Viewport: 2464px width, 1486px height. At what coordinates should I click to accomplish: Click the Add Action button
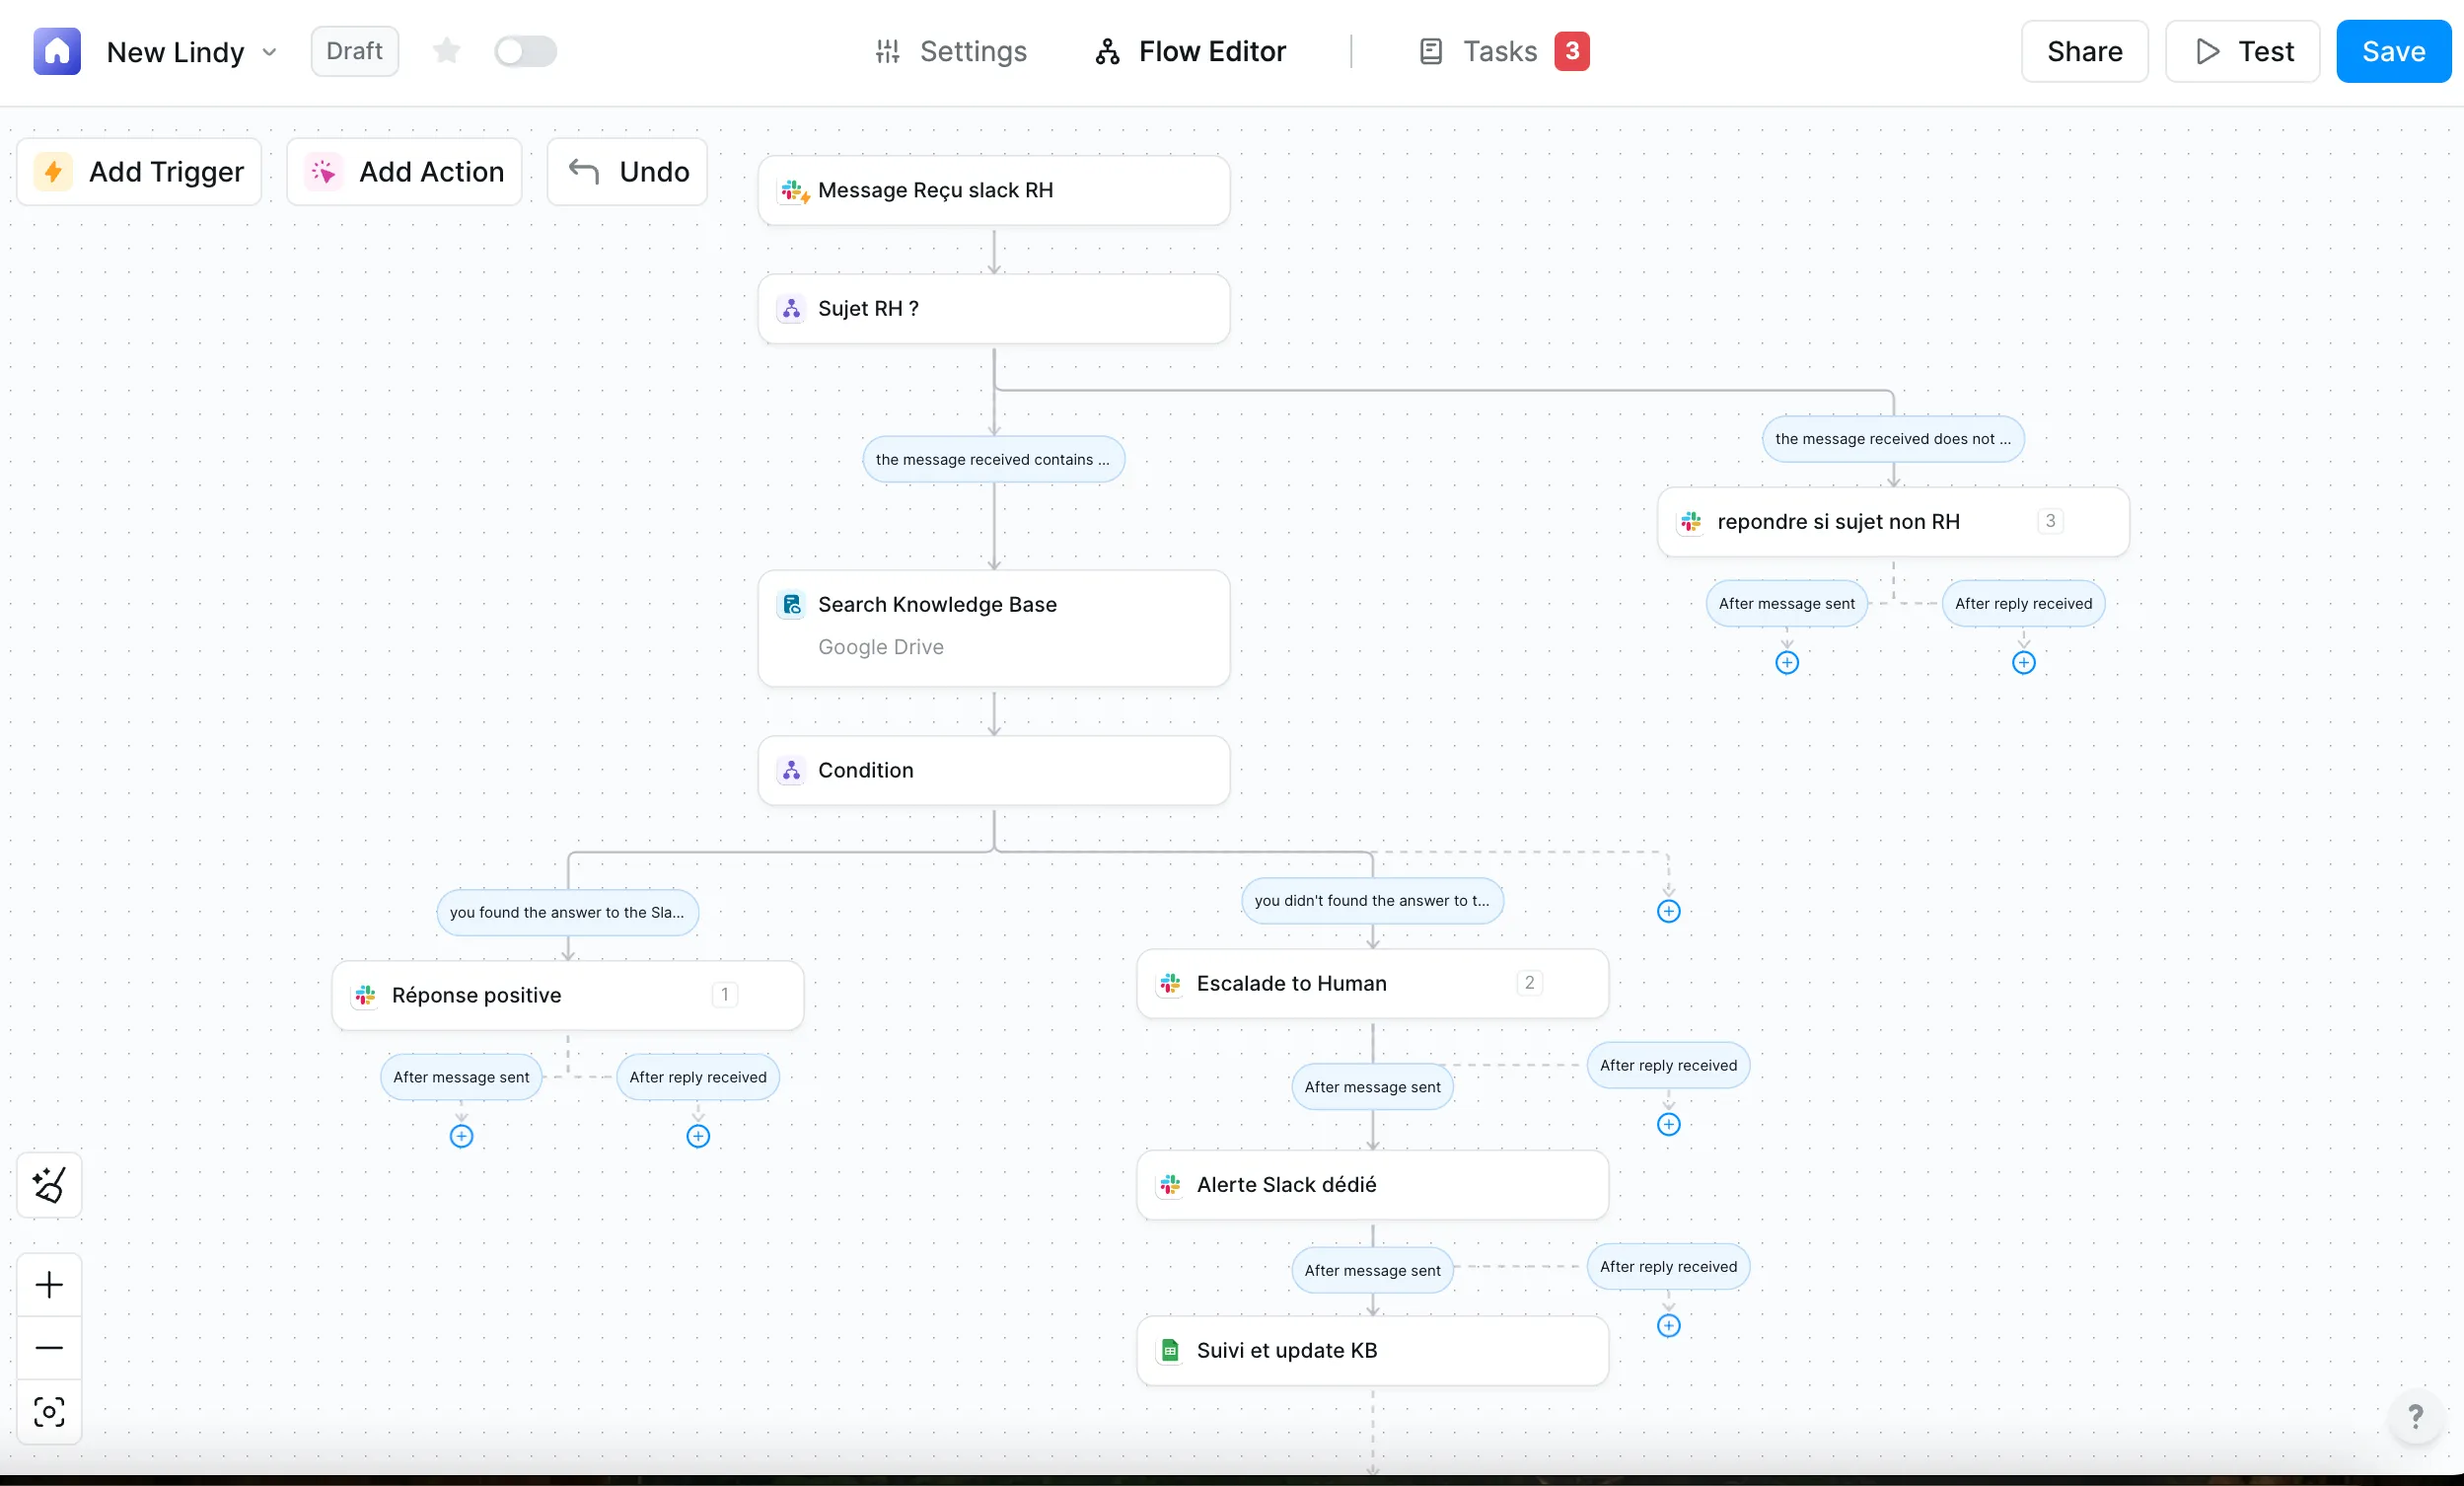click(403, 171)
